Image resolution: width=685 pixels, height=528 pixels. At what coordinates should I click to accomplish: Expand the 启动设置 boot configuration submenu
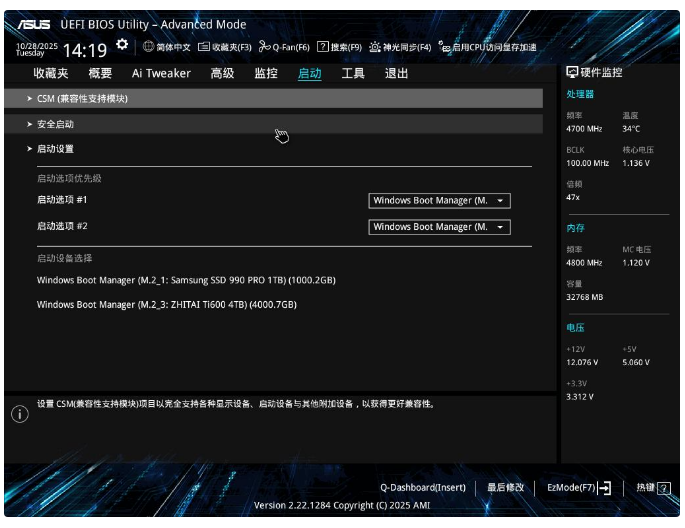click(55, 149)
